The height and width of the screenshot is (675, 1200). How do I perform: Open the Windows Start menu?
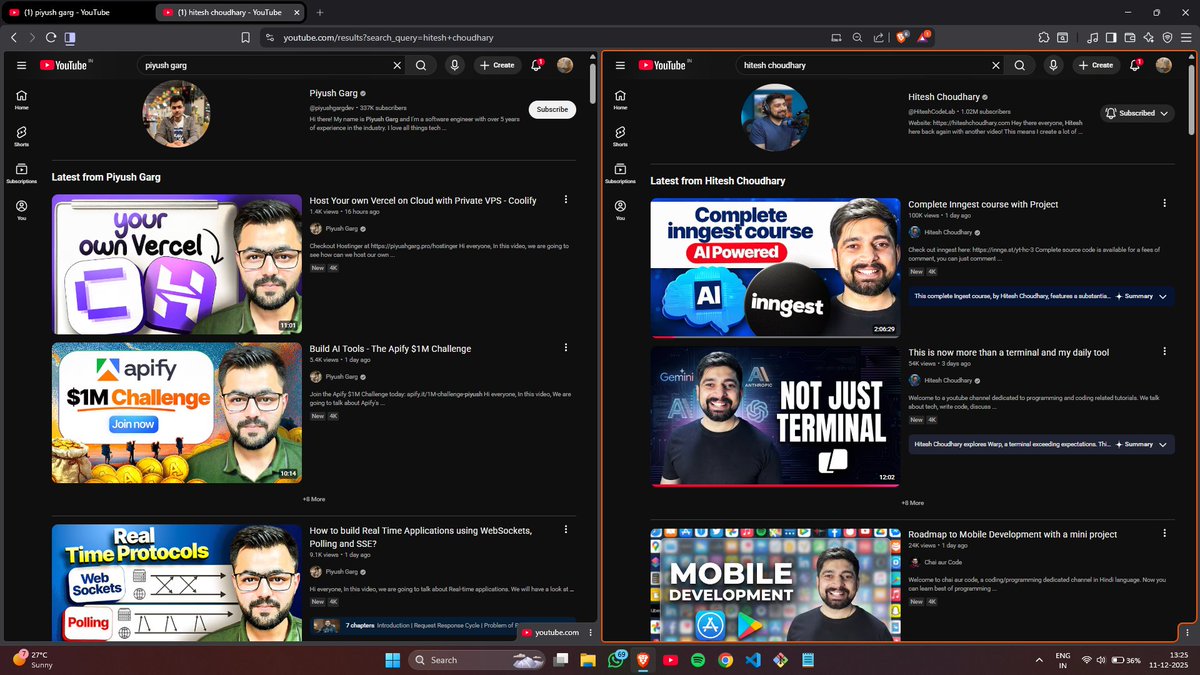pyautogui.click(x=392, y=660)
